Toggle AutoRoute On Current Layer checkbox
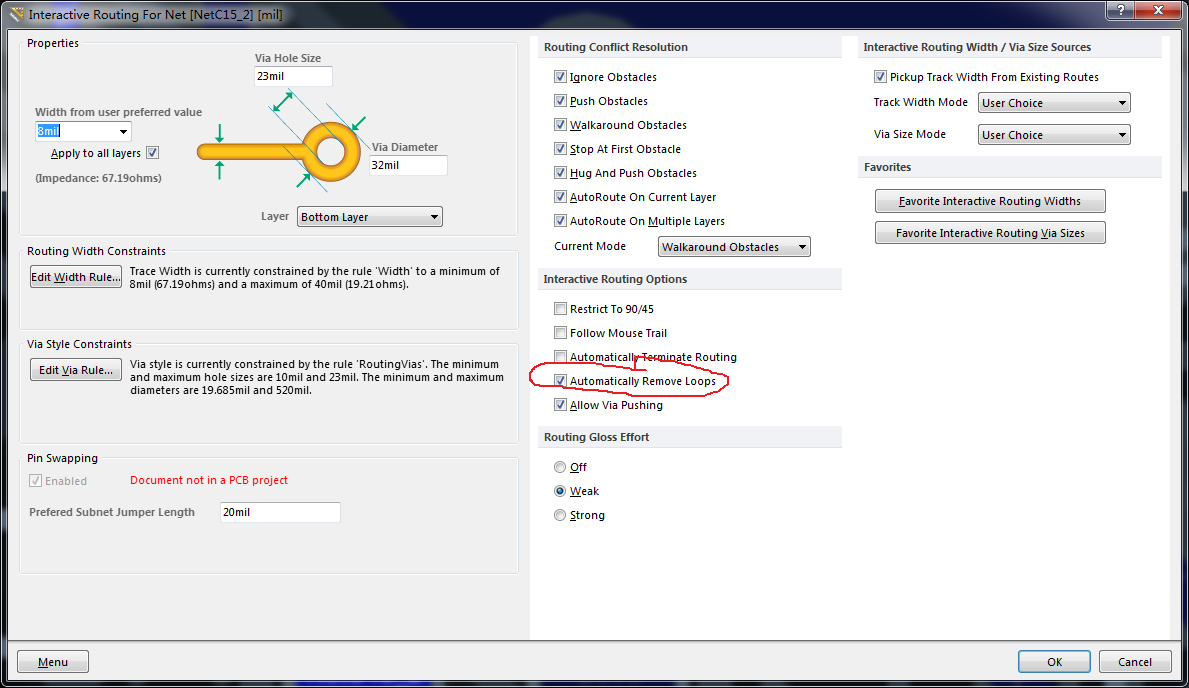1189x688 pixels. (560, 196)
